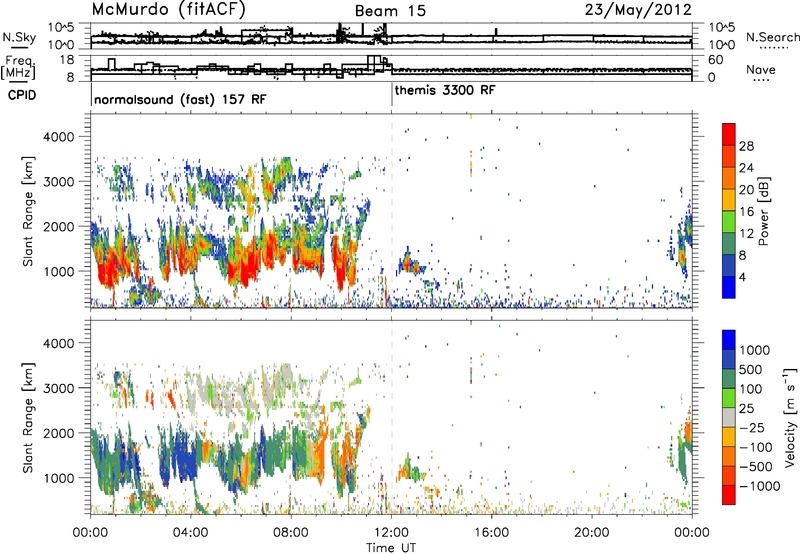Image resolution: width=800 pixels, height=554 pixels.
Task: Click the 'CPID' row label
Action: pos(22,95)
